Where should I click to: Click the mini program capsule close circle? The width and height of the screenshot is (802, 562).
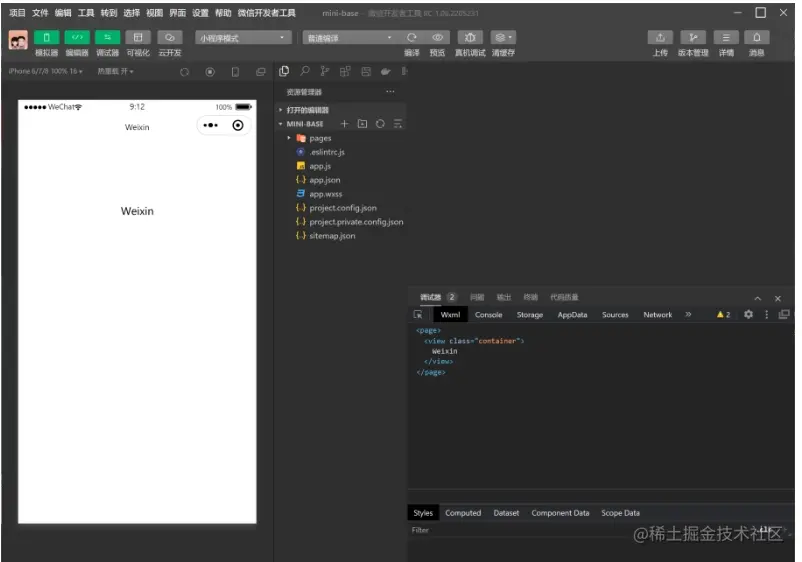[x=238, y=125]
